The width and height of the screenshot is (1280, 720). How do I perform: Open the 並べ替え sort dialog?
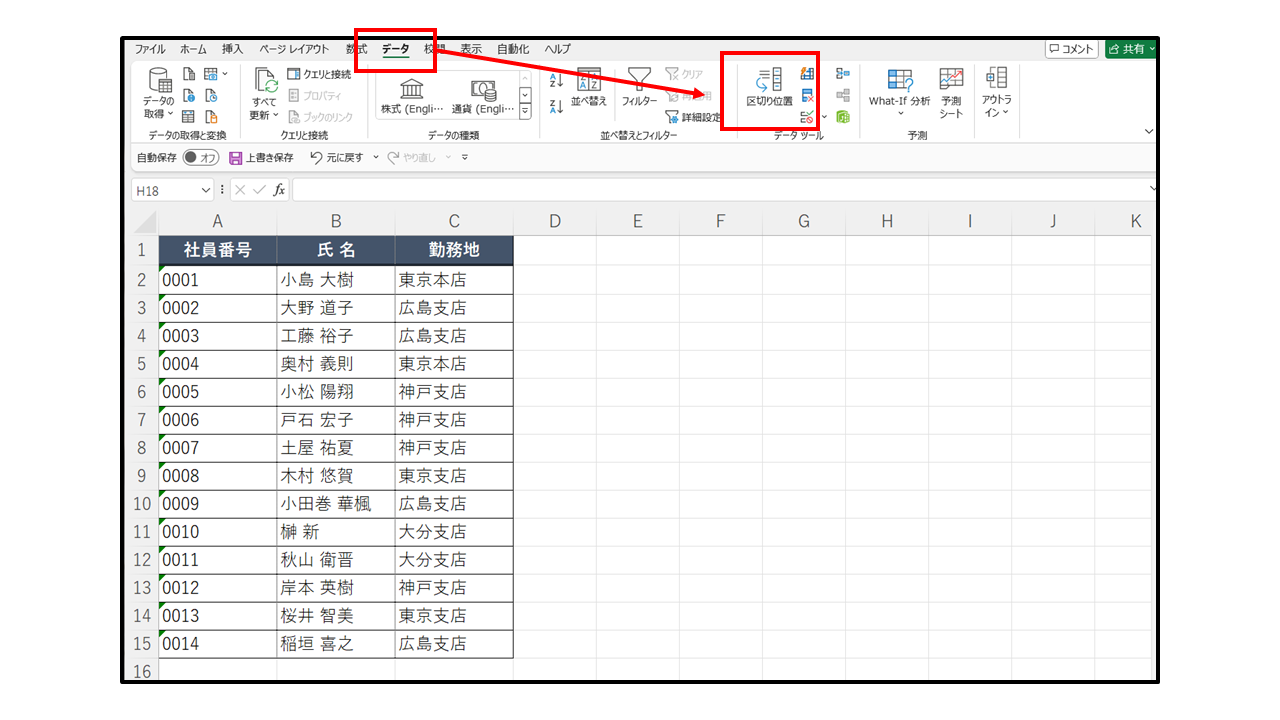(589, 87)
